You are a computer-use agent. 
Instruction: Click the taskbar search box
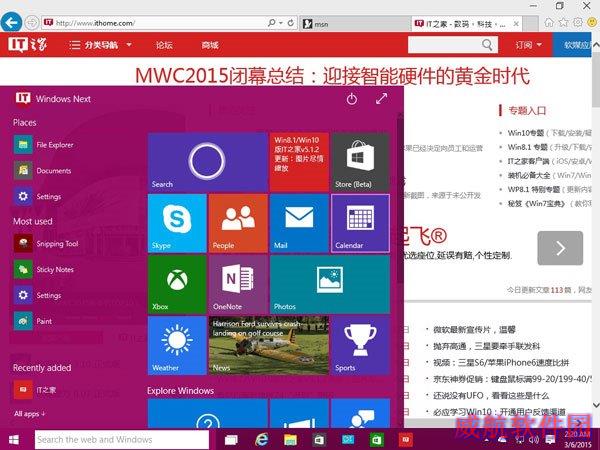pyautogui.click(x=122, y=440)
